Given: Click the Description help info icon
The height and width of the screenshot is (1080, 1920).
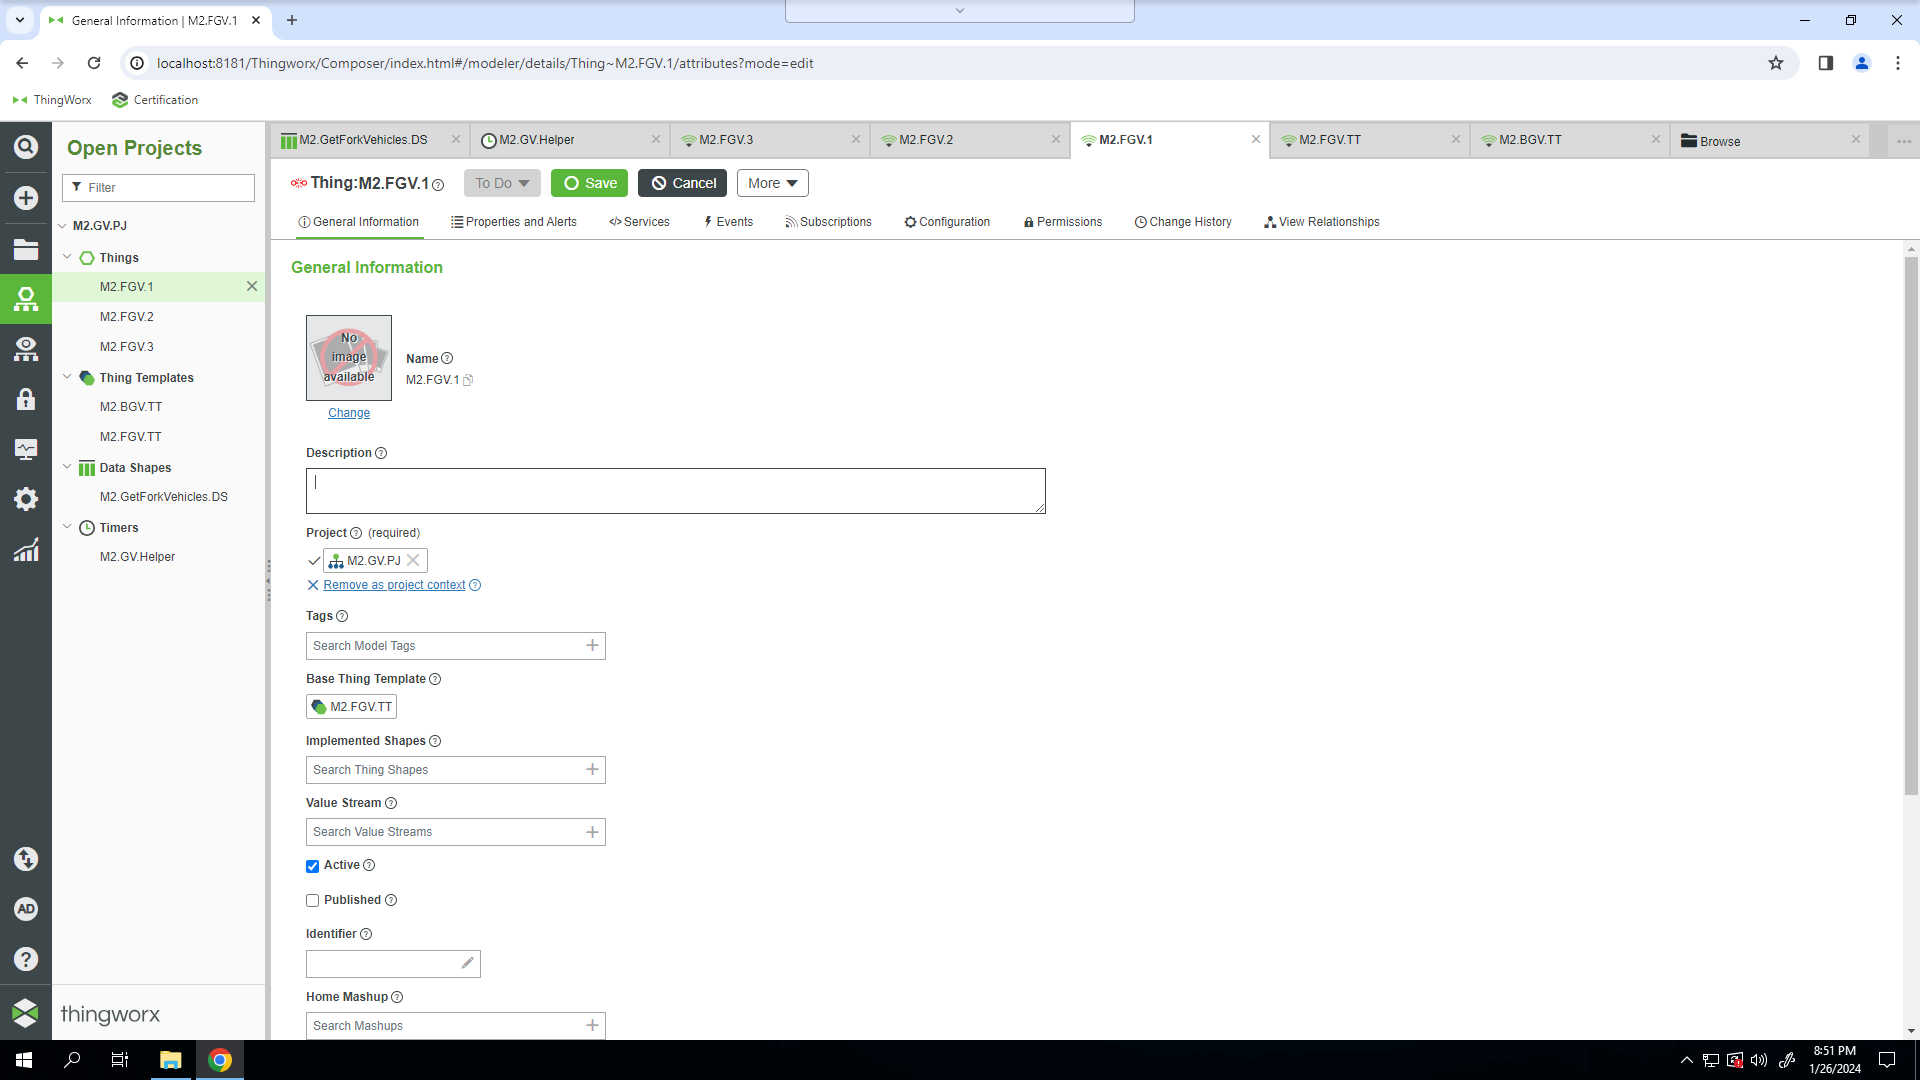Looking at the screenshot, I should click(x=381, y=453).
